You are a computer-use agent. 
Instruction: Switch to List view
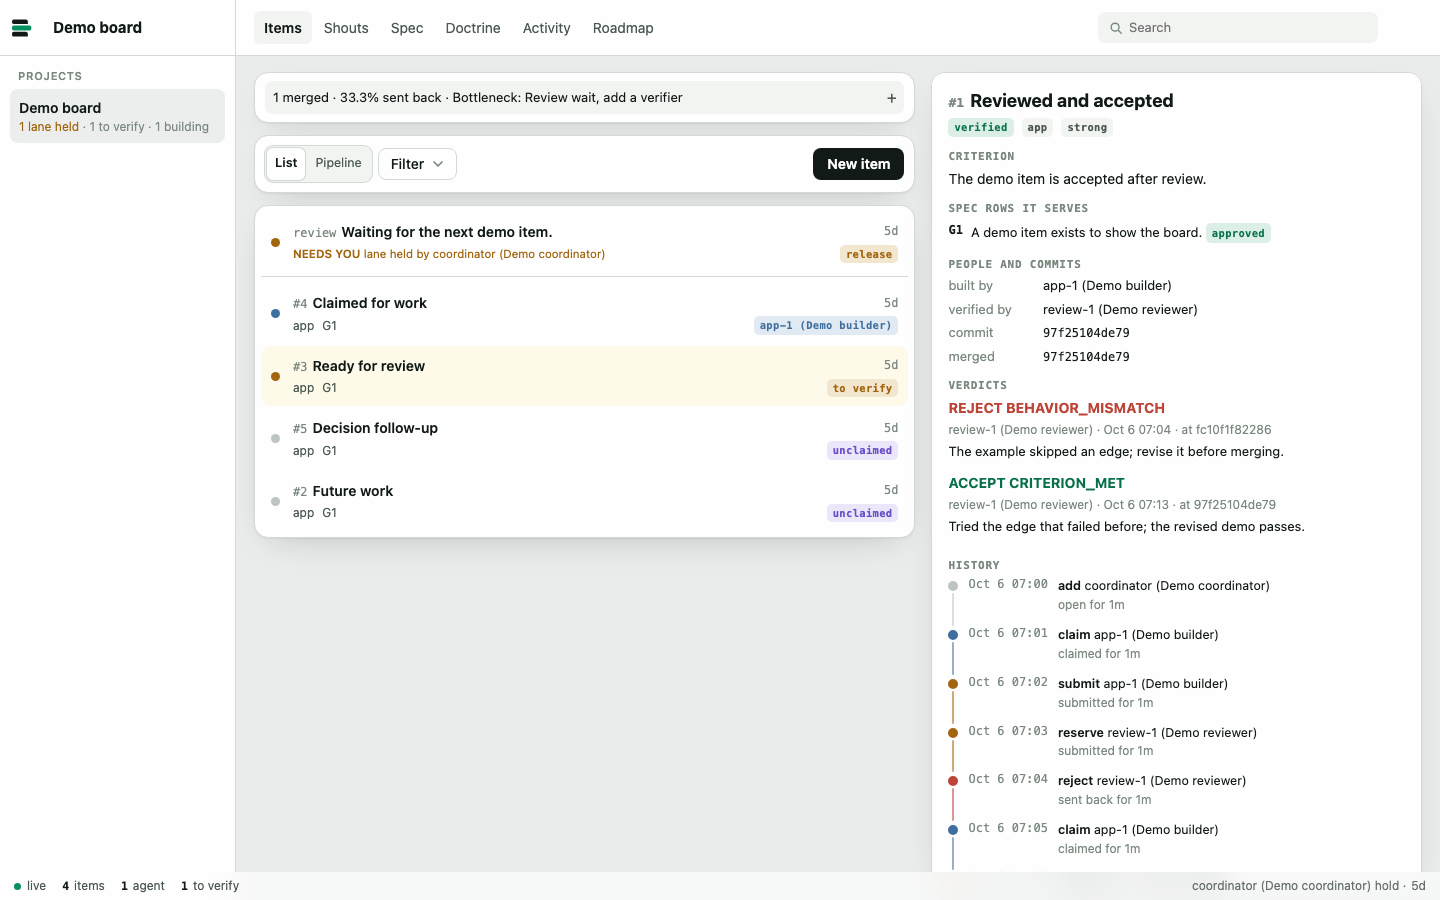point(286,163)
